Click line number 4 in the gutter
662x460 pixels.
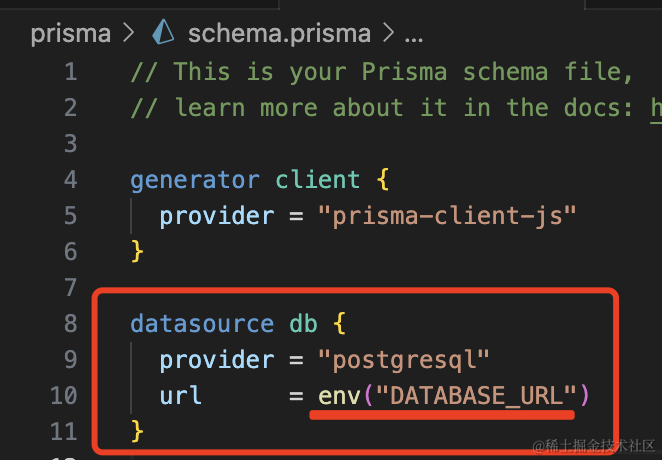coord(69,180)
